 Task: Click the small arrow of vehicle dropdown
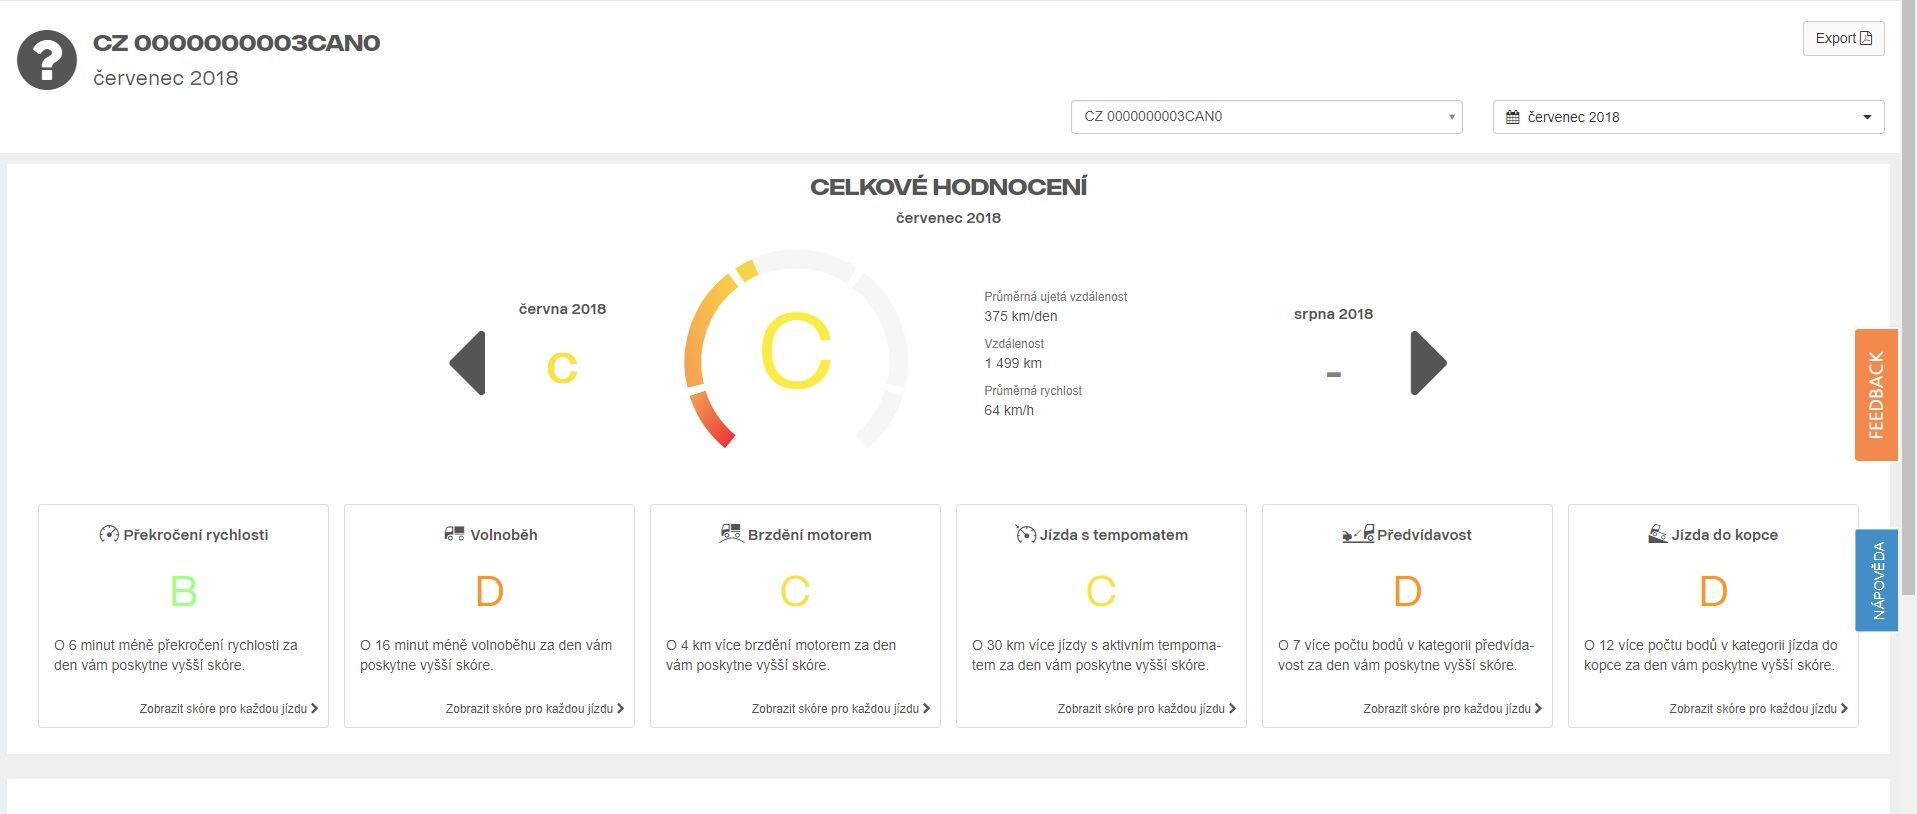coord(1452,117)
